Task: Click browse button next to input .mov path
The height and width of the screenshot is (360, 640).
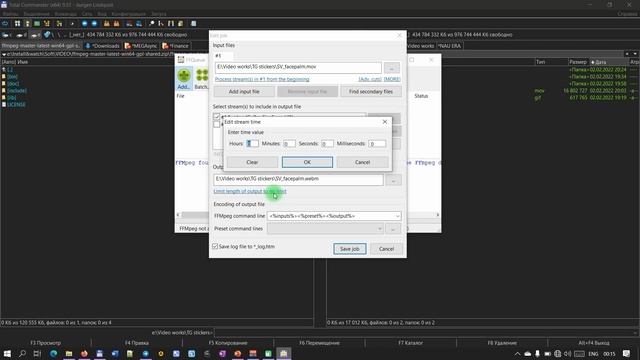Action: point(392,68)
